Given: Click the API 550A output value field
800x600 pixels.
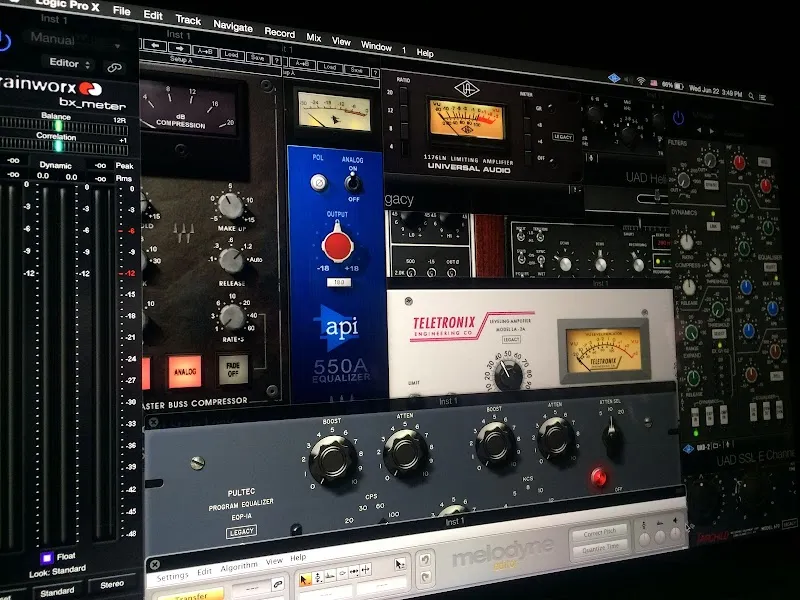Looking at the screenshot, I should click(x=339, y=282).
